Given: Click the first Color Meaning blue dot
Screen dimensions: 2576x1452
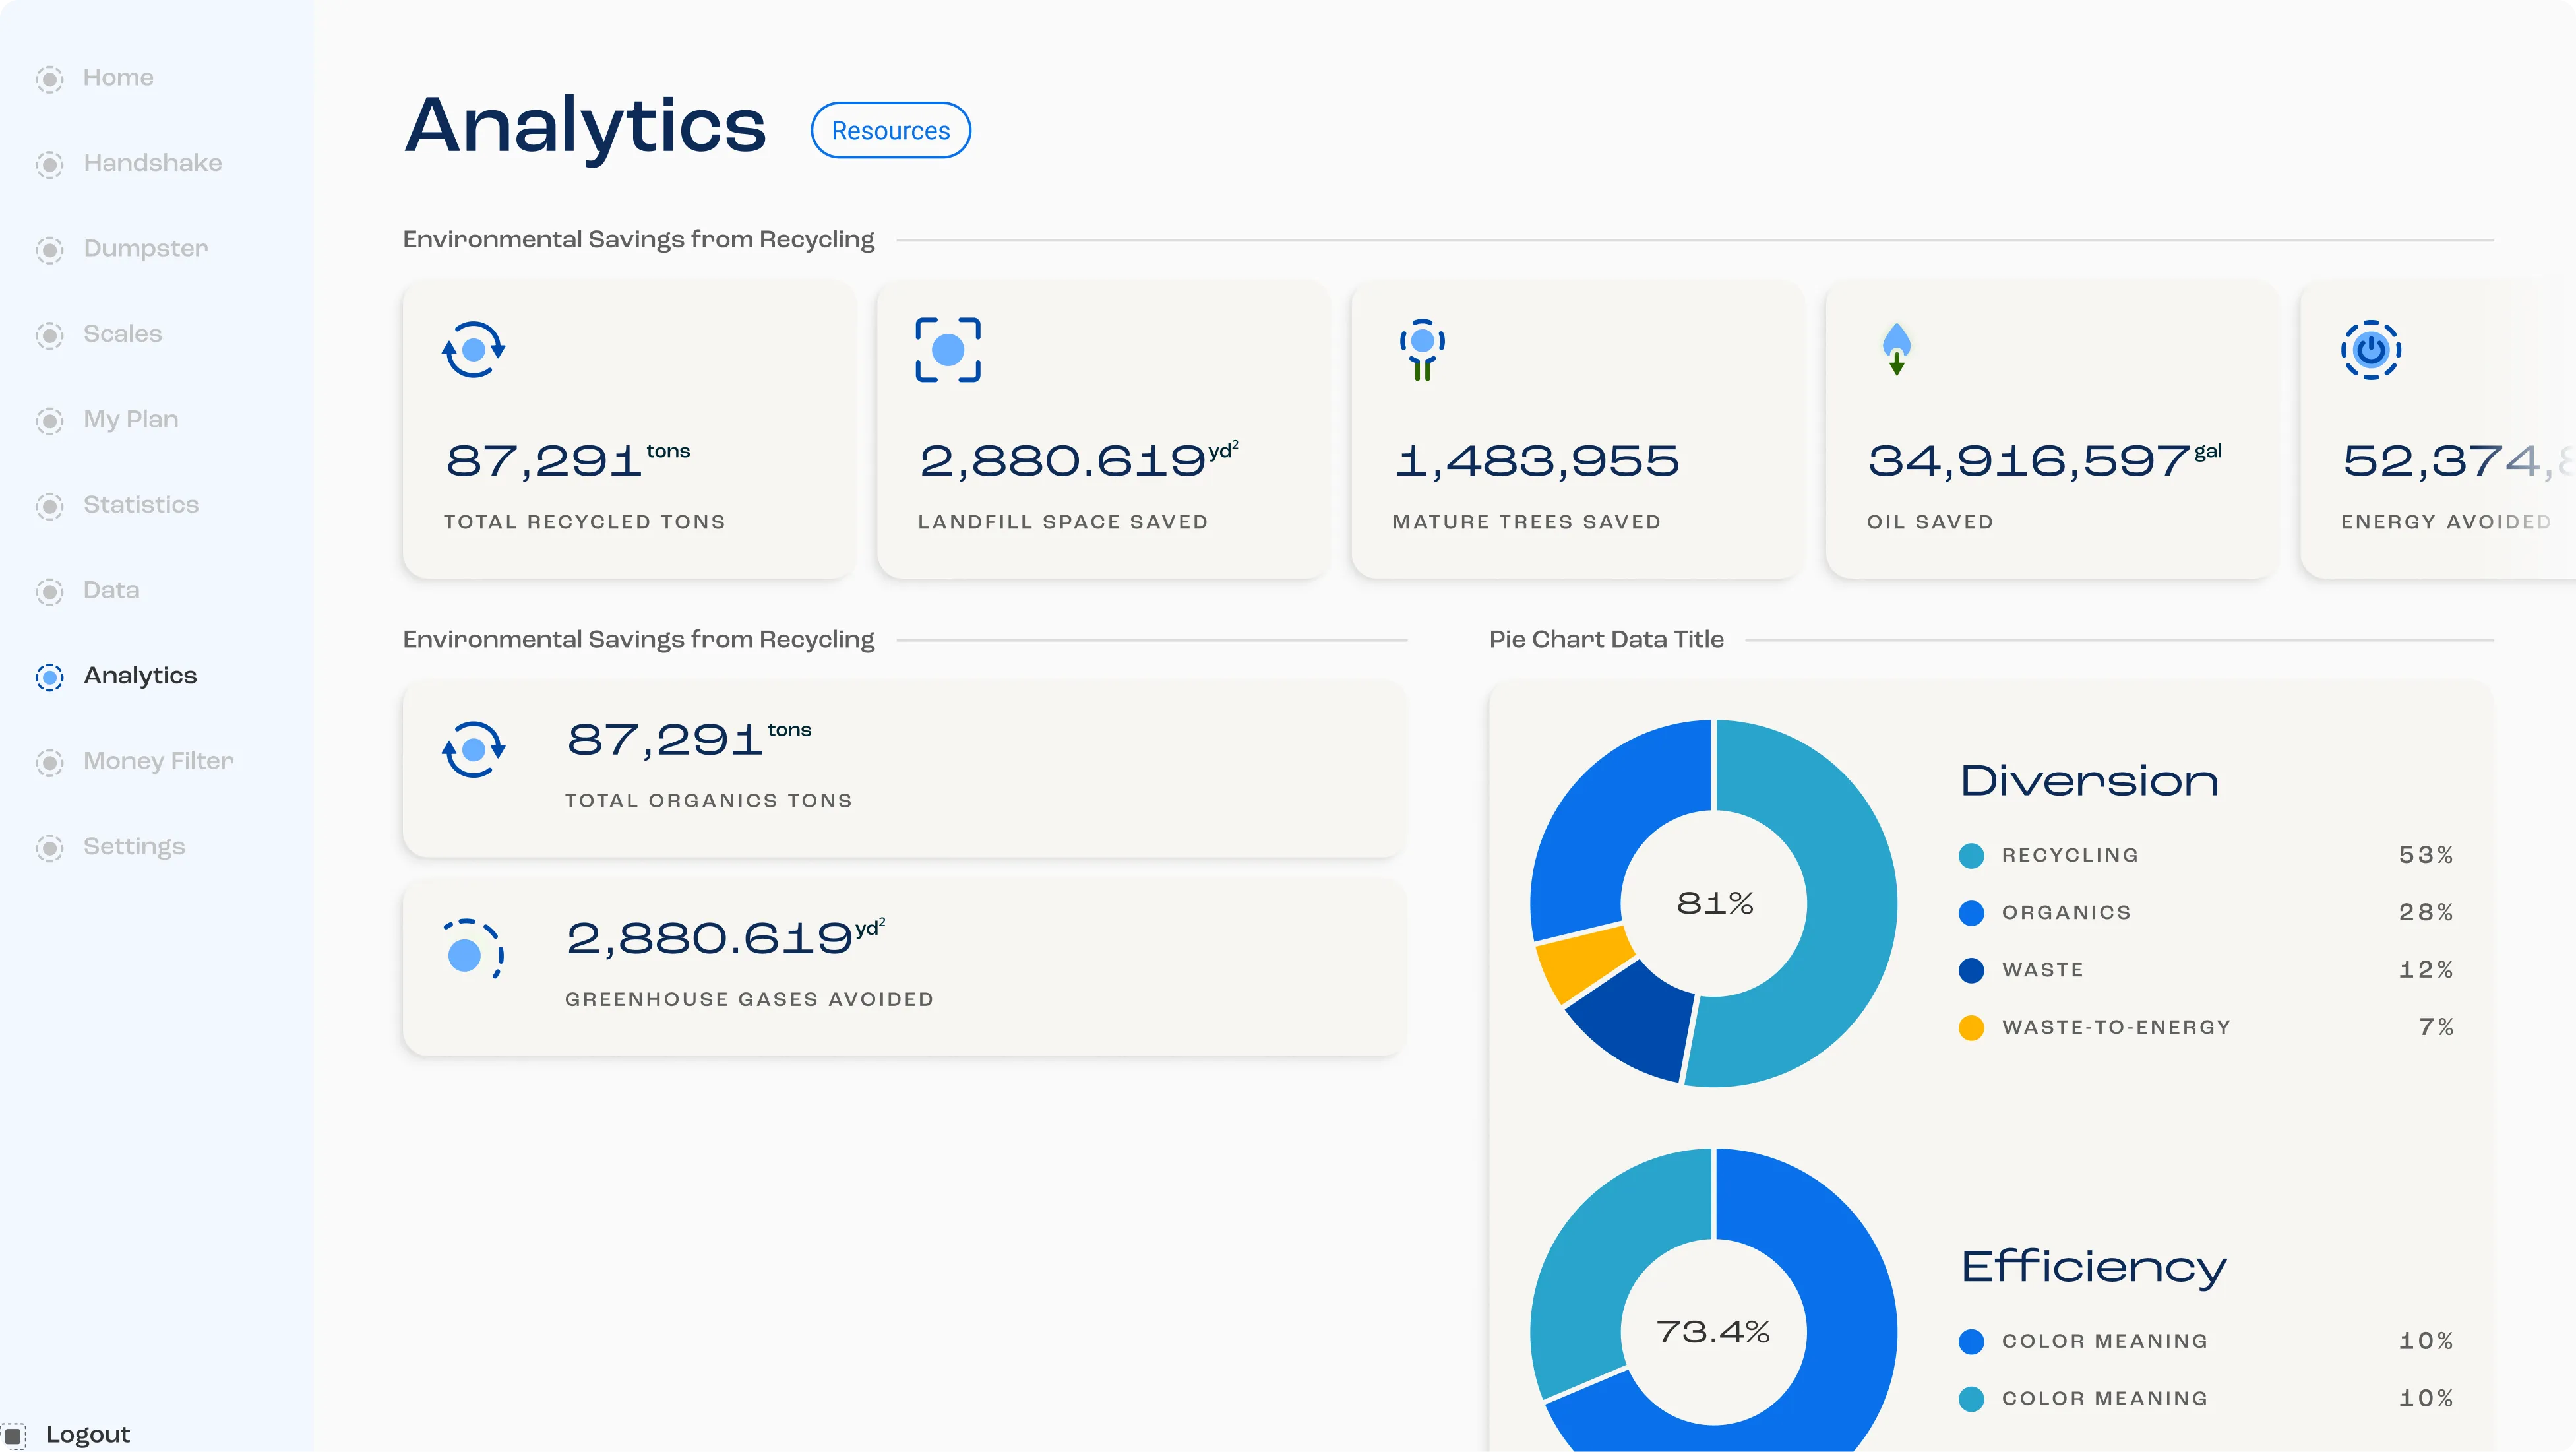Looking at the screenshot, I should coord(1971,1342).
